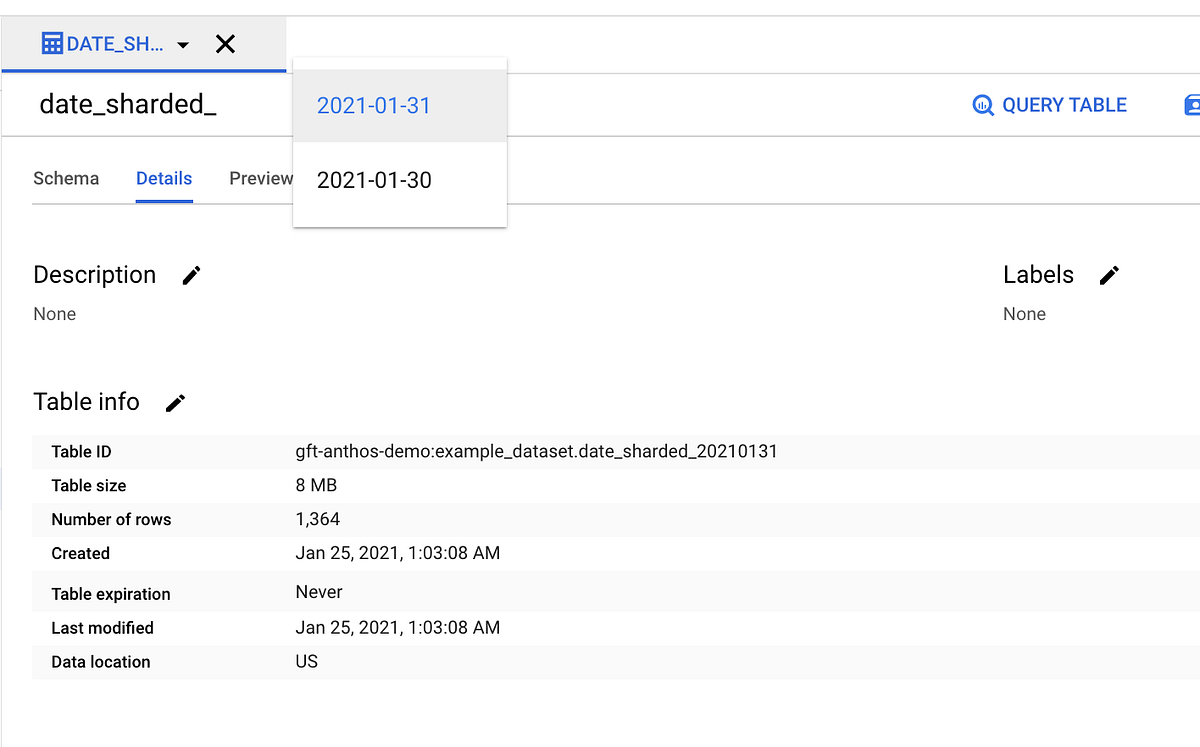This screenshot has width=1200, height=747.
Task: Edit Labels using the pencil icon
Action: pyautogui.click(x=1109, y=275)
